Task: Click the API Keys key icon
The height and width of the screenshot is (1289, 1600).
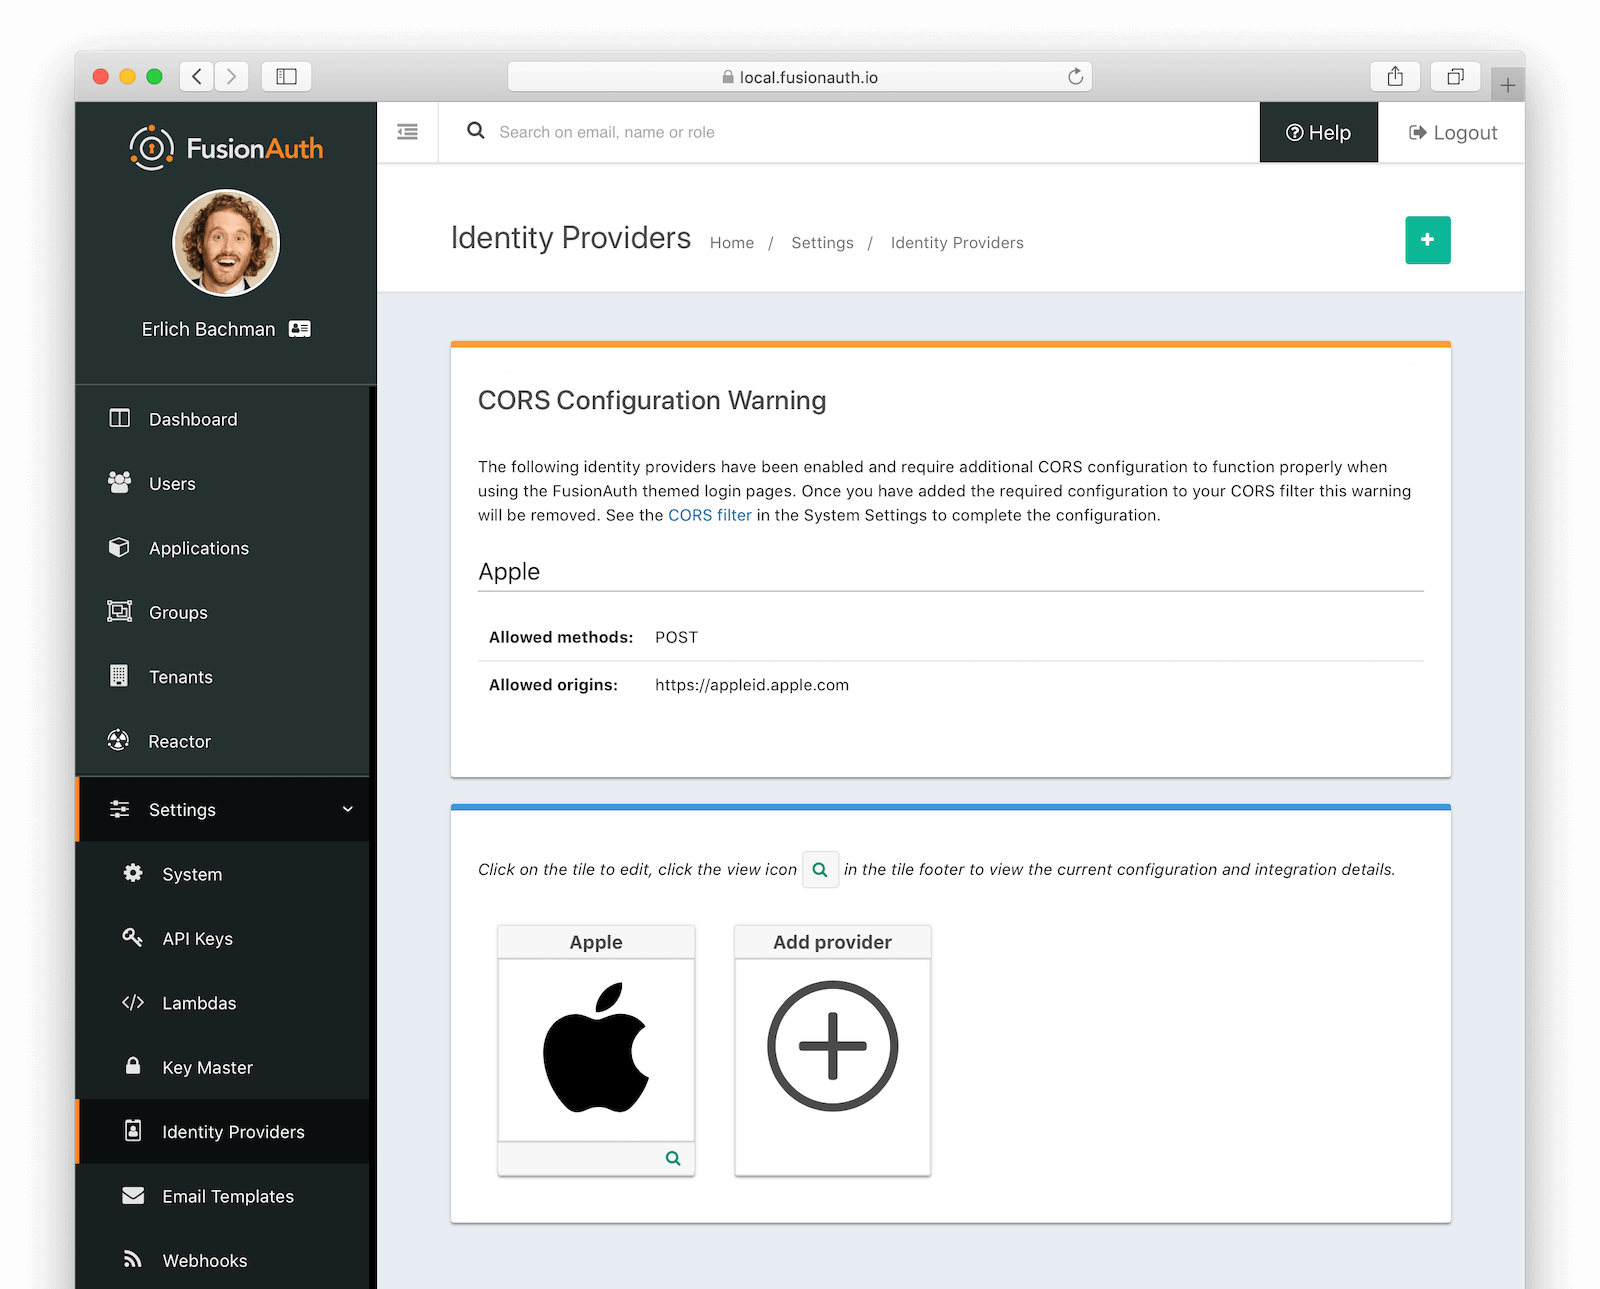Action: [133, 937]
